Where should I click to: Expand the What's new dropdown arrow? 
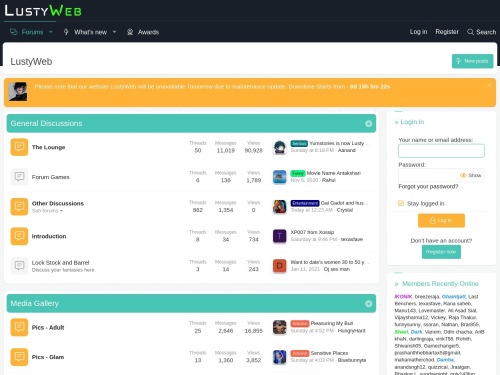tap(114, 32)
